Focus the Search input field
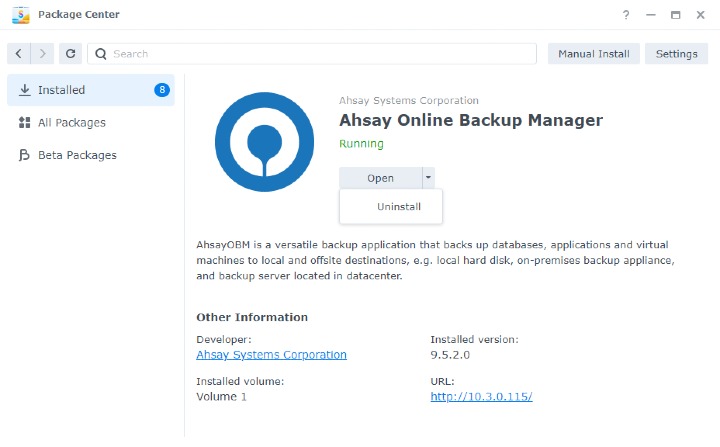 [x=320, y=54]
